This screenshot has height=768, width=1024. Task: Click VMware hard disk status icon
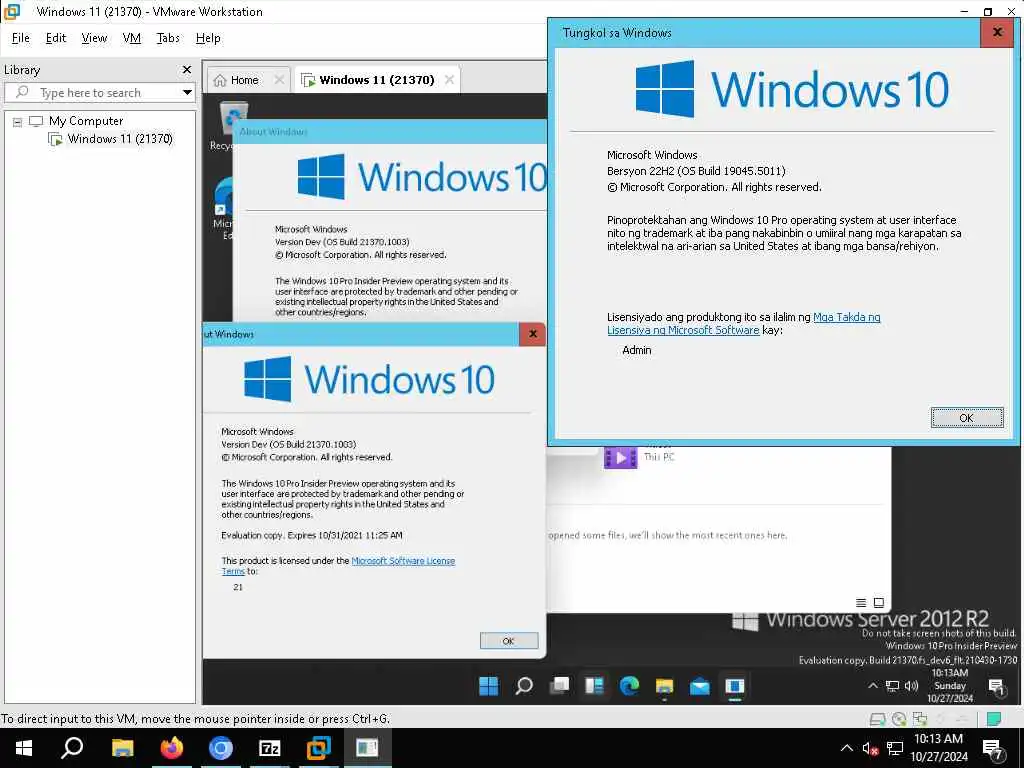878,719
